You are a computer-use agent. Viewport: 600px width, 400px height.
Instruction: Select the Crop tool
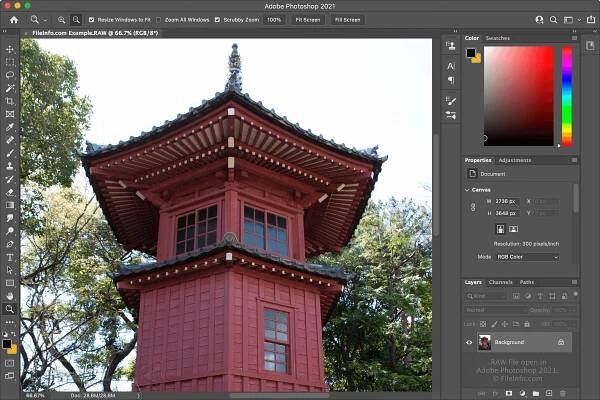(x=10, y=101)
